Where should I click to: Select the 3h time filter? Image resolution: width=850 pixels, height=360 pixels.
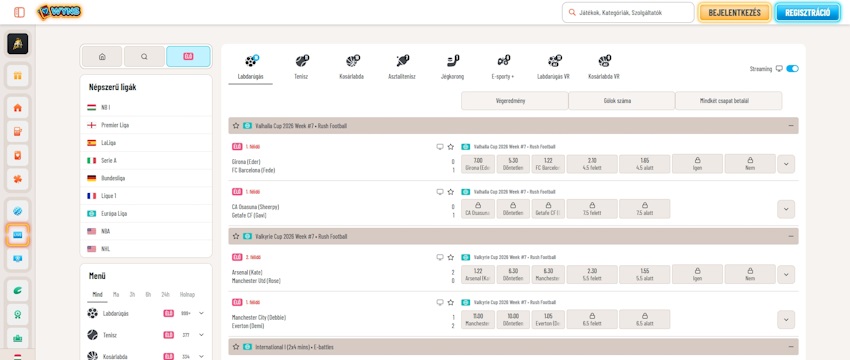click(132, 294)
